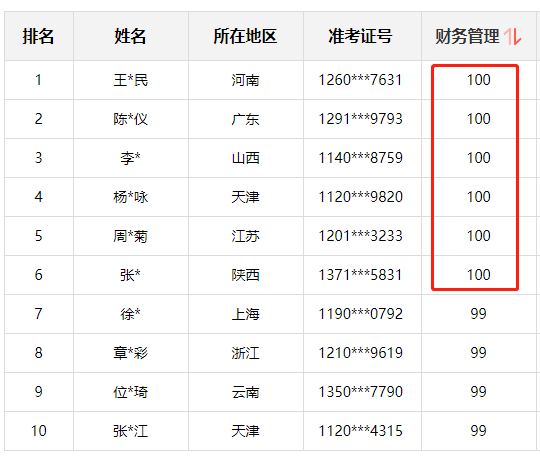Select the name 周*菊
The height and width of the screenshot is (456, 540).
(x=131, y=236)
